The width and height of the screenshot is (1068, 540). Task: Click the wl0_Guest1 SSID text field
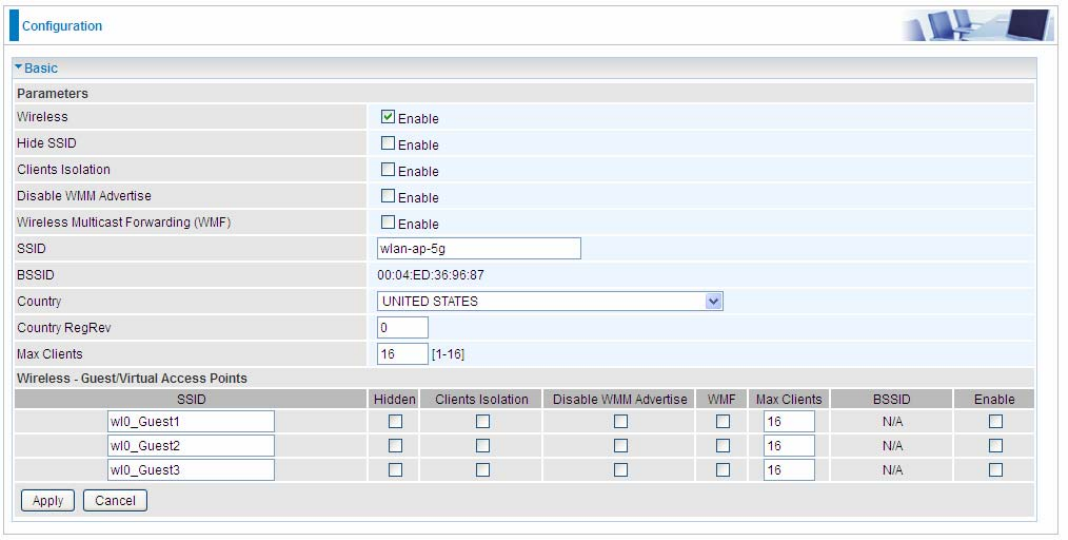pyautogui.click(x=191, y=422)
